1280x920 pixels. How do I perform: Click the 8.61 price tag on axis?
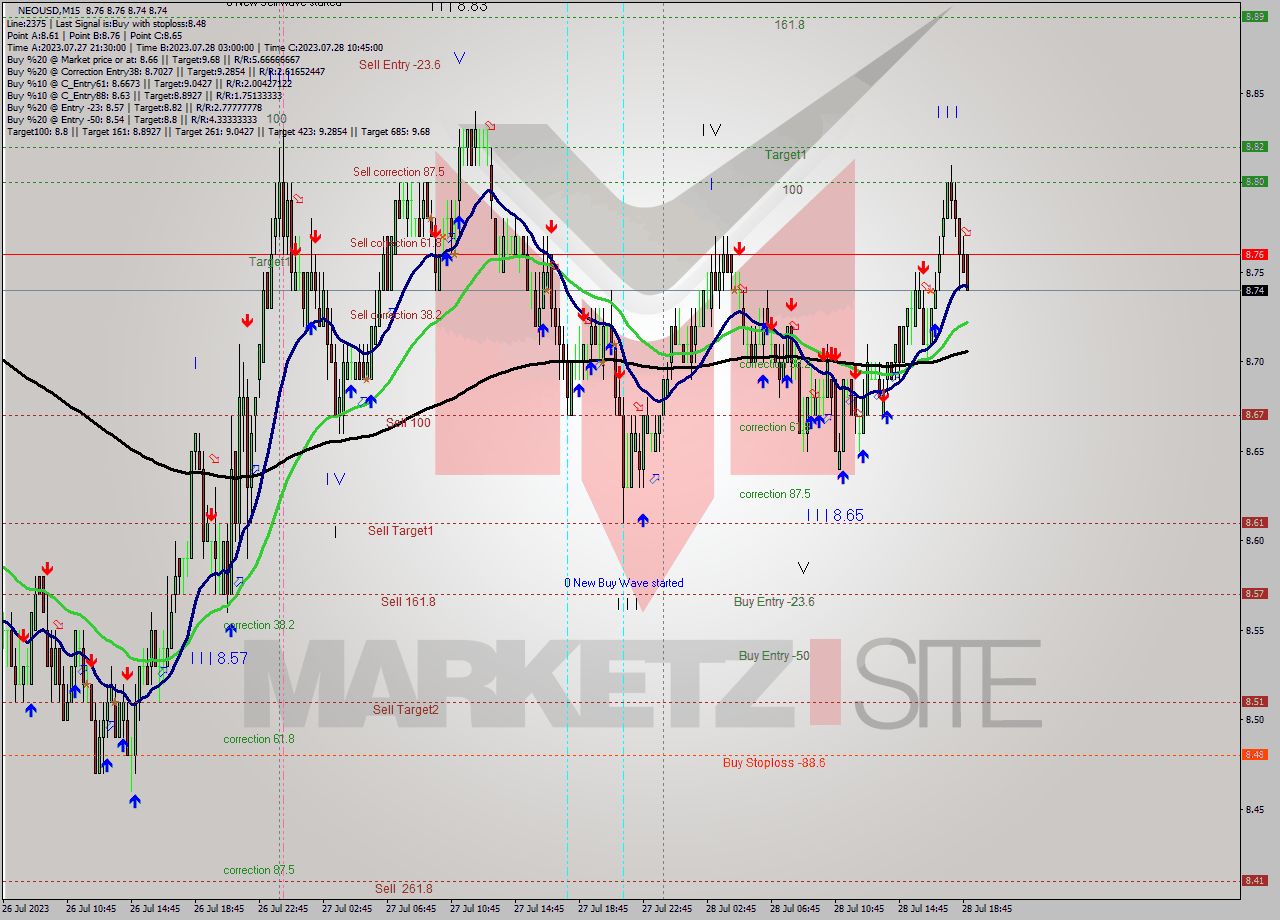click(1254, 523)
